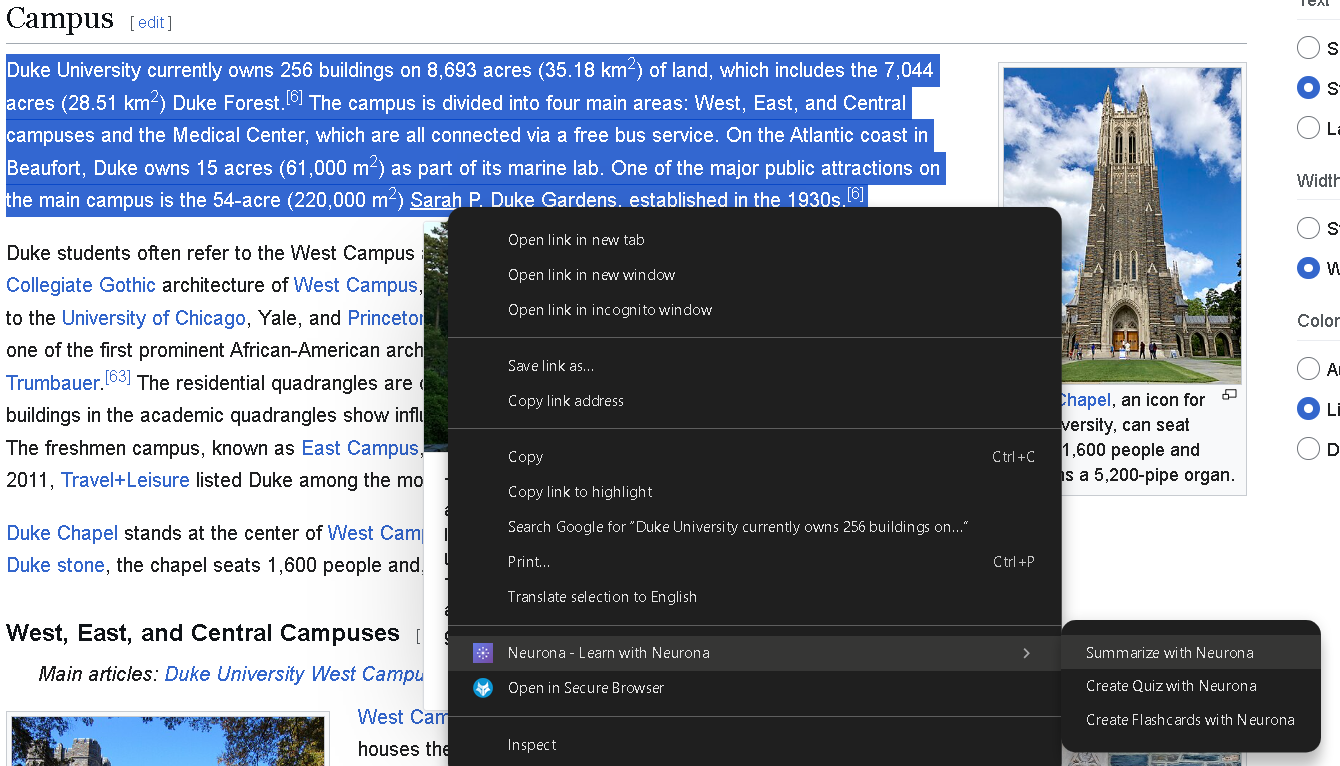
Task: Pick the Dark color radio button
Action: (1308, 448)
